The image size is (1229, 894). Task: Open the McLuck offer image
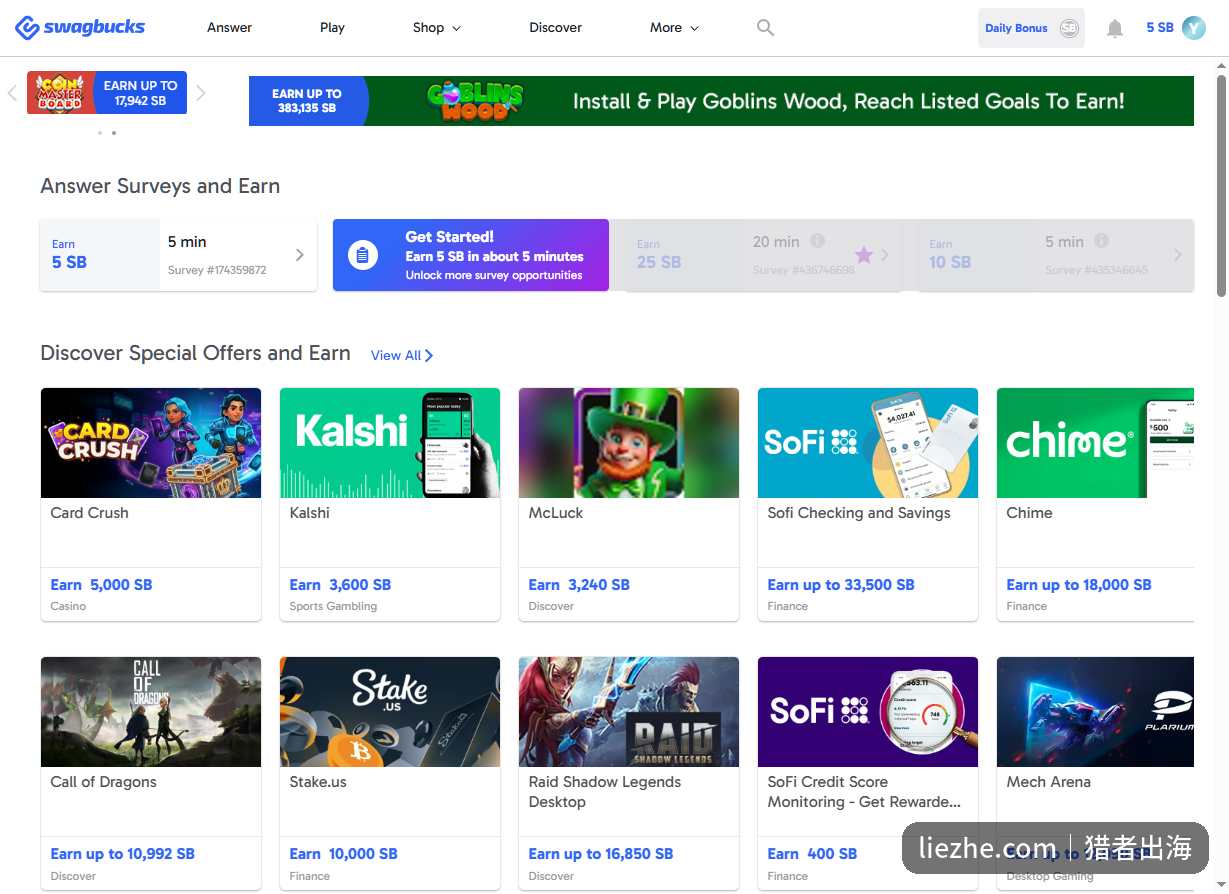coord(629,443)
